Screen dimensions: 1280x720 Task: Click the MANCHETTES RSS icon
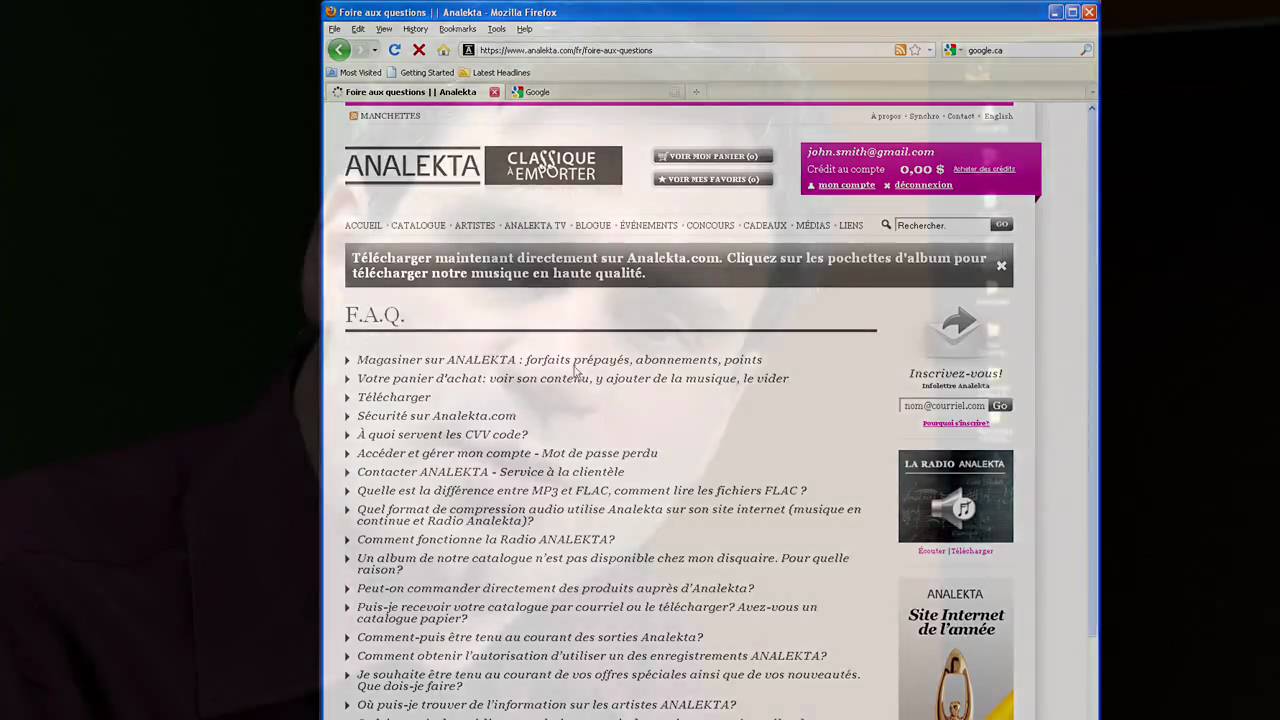[x=353, y=116]
